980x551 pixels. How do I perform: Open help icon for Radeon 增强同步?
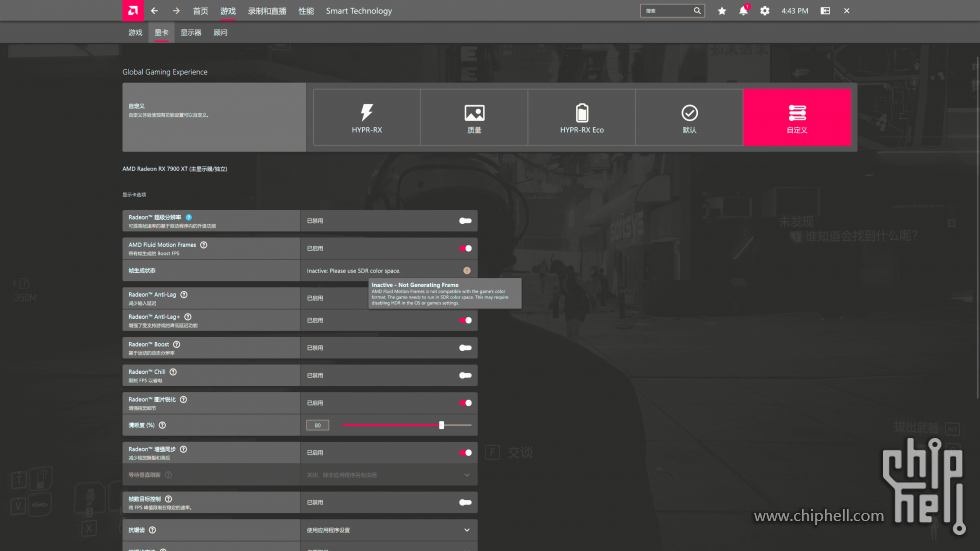(184, 449)
